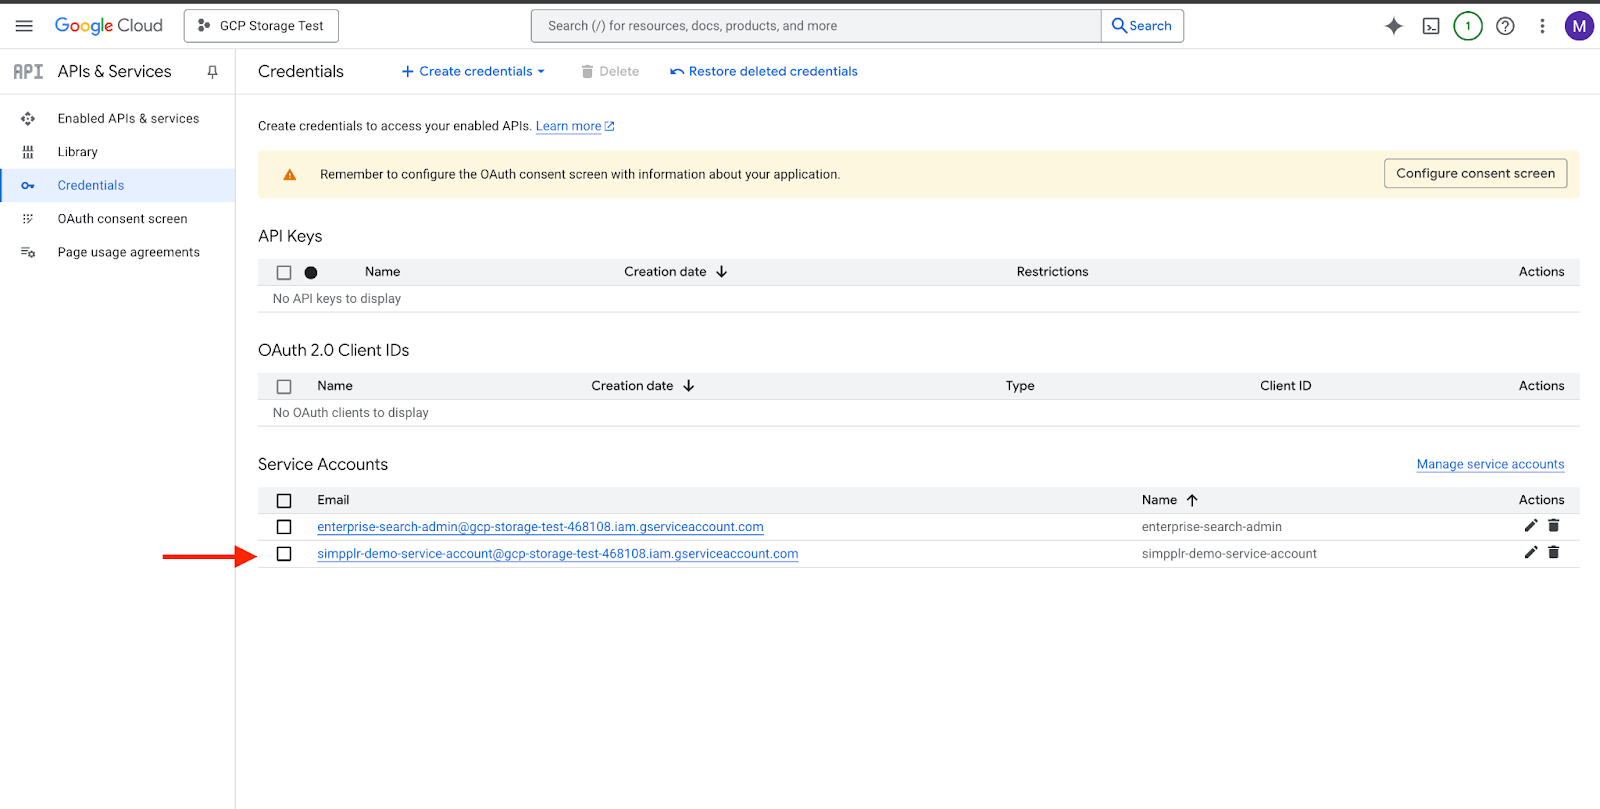The width and height of the screenshot is (1600, 809).
Task: Check the simpplr-demo-service-account row checkbox
Action: (x=284, y=554)
